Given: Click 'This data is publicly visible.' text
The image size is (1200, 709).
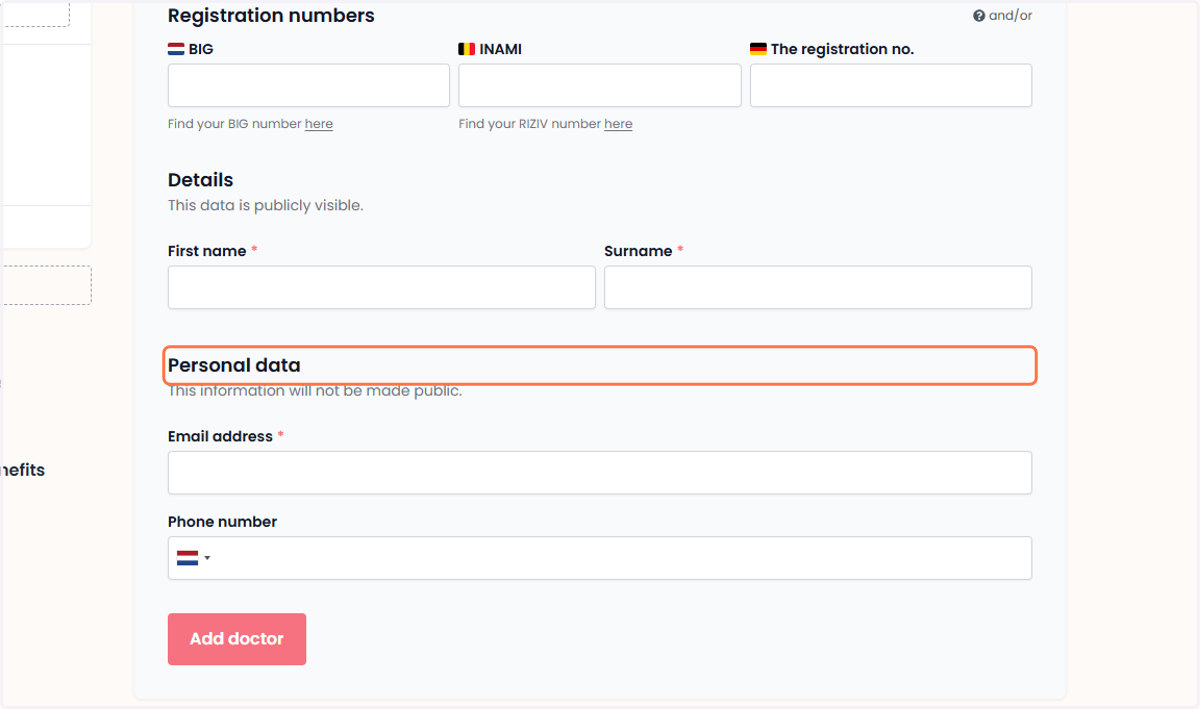Looking at the screenshot, I should [265, 206].
